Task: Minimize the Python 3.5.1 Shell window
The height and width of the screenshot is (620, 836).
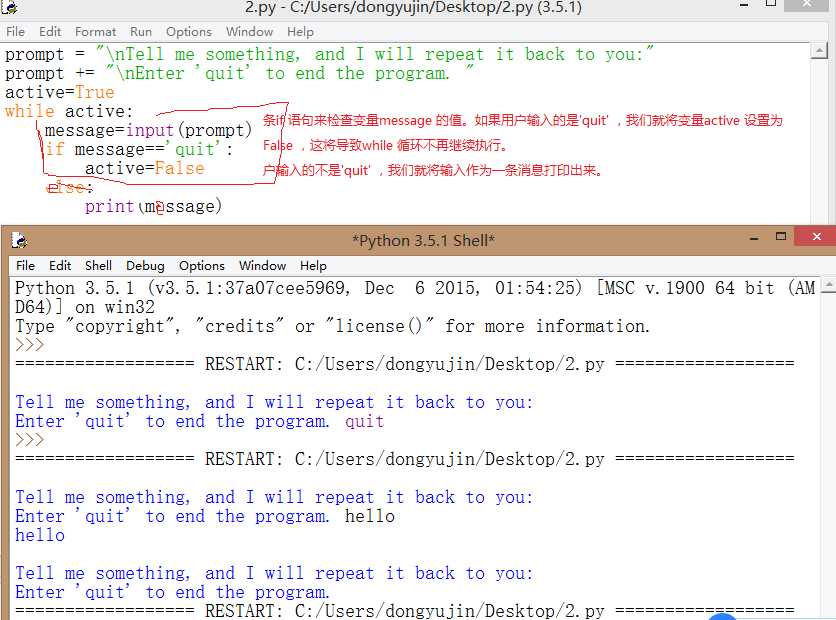Action: click(x=754, y=238)
